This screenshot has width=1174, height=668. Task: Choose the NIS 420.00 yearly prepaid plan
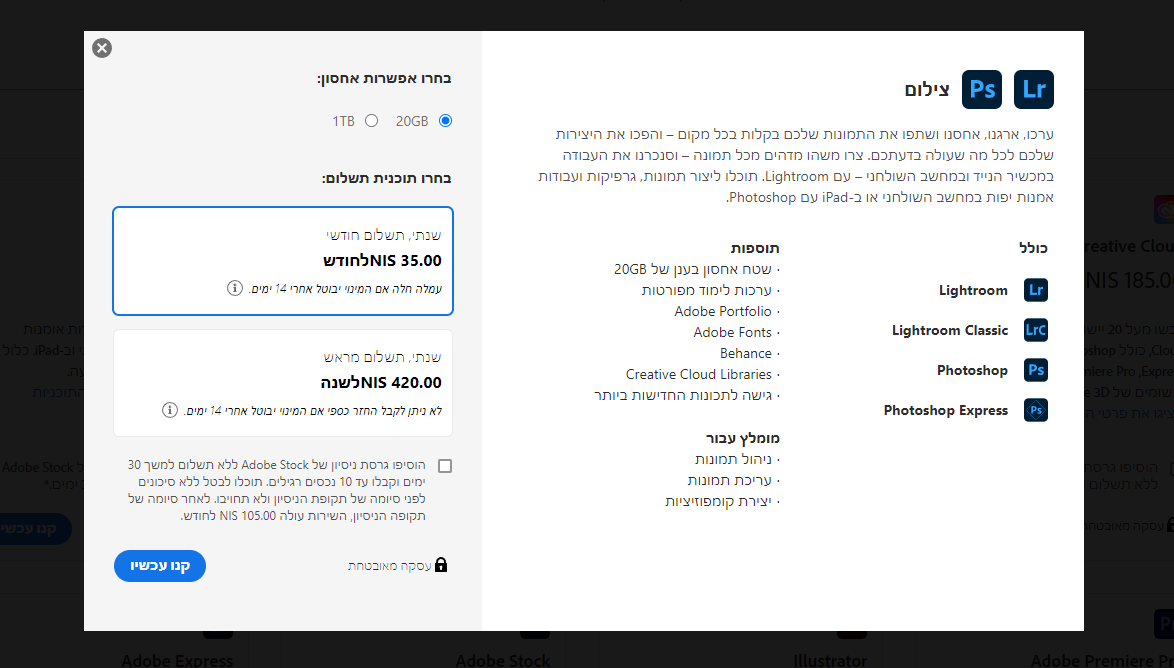(283, 383)
